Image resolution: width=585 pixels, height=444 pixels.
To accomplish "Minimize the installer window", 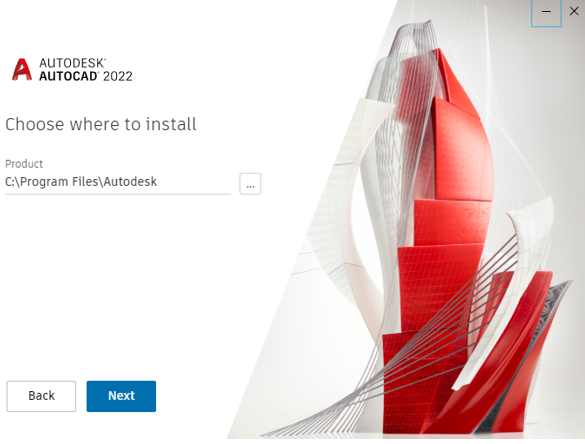I will (546, 12).
